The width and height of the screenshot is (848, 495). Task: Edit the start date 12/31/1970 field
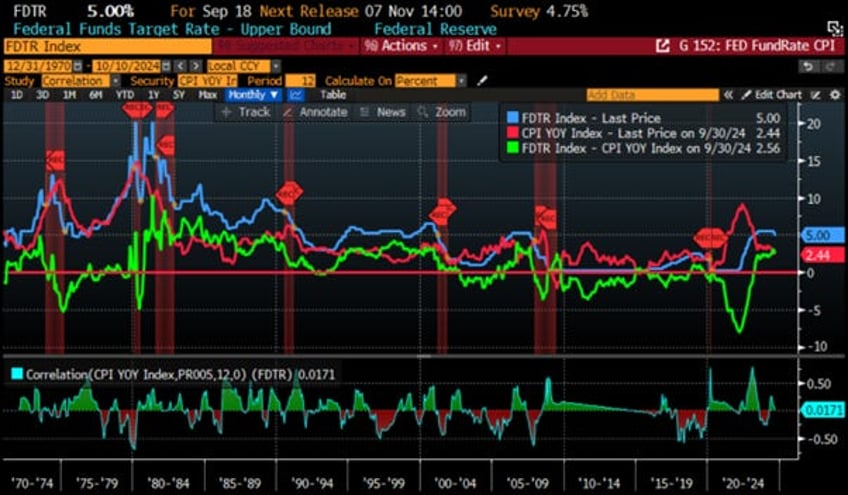tap(38, 66)
